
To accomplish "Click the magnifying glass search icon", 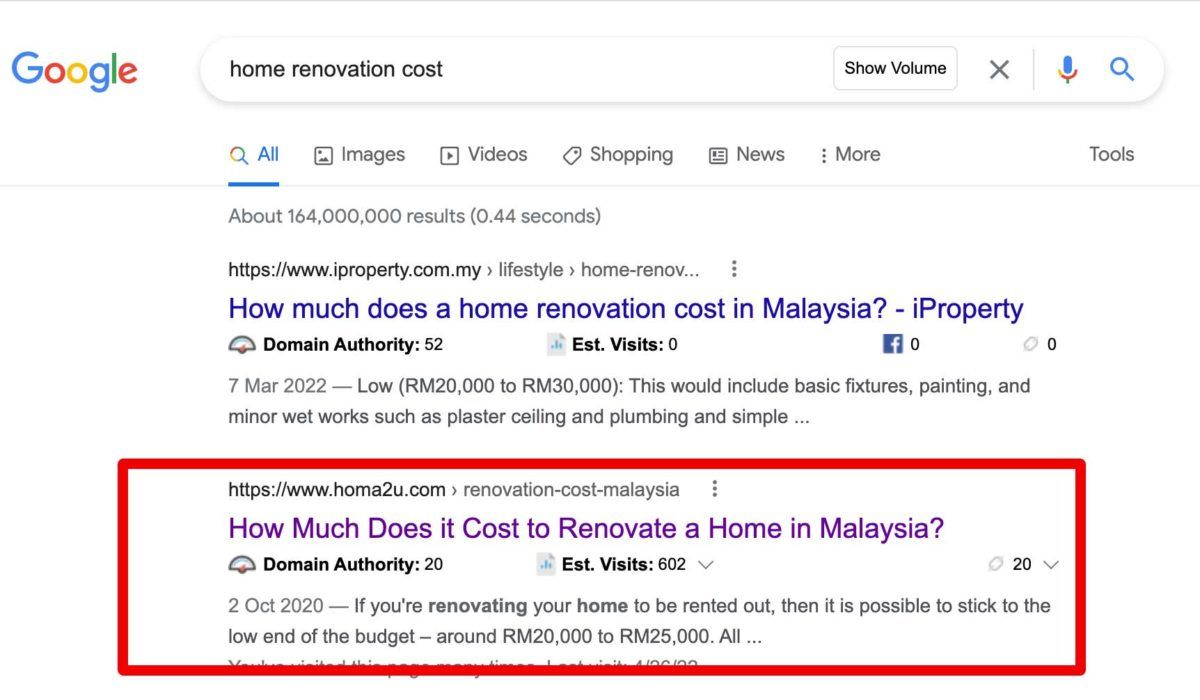I will pyautogui.click(x=1122, y=69).
